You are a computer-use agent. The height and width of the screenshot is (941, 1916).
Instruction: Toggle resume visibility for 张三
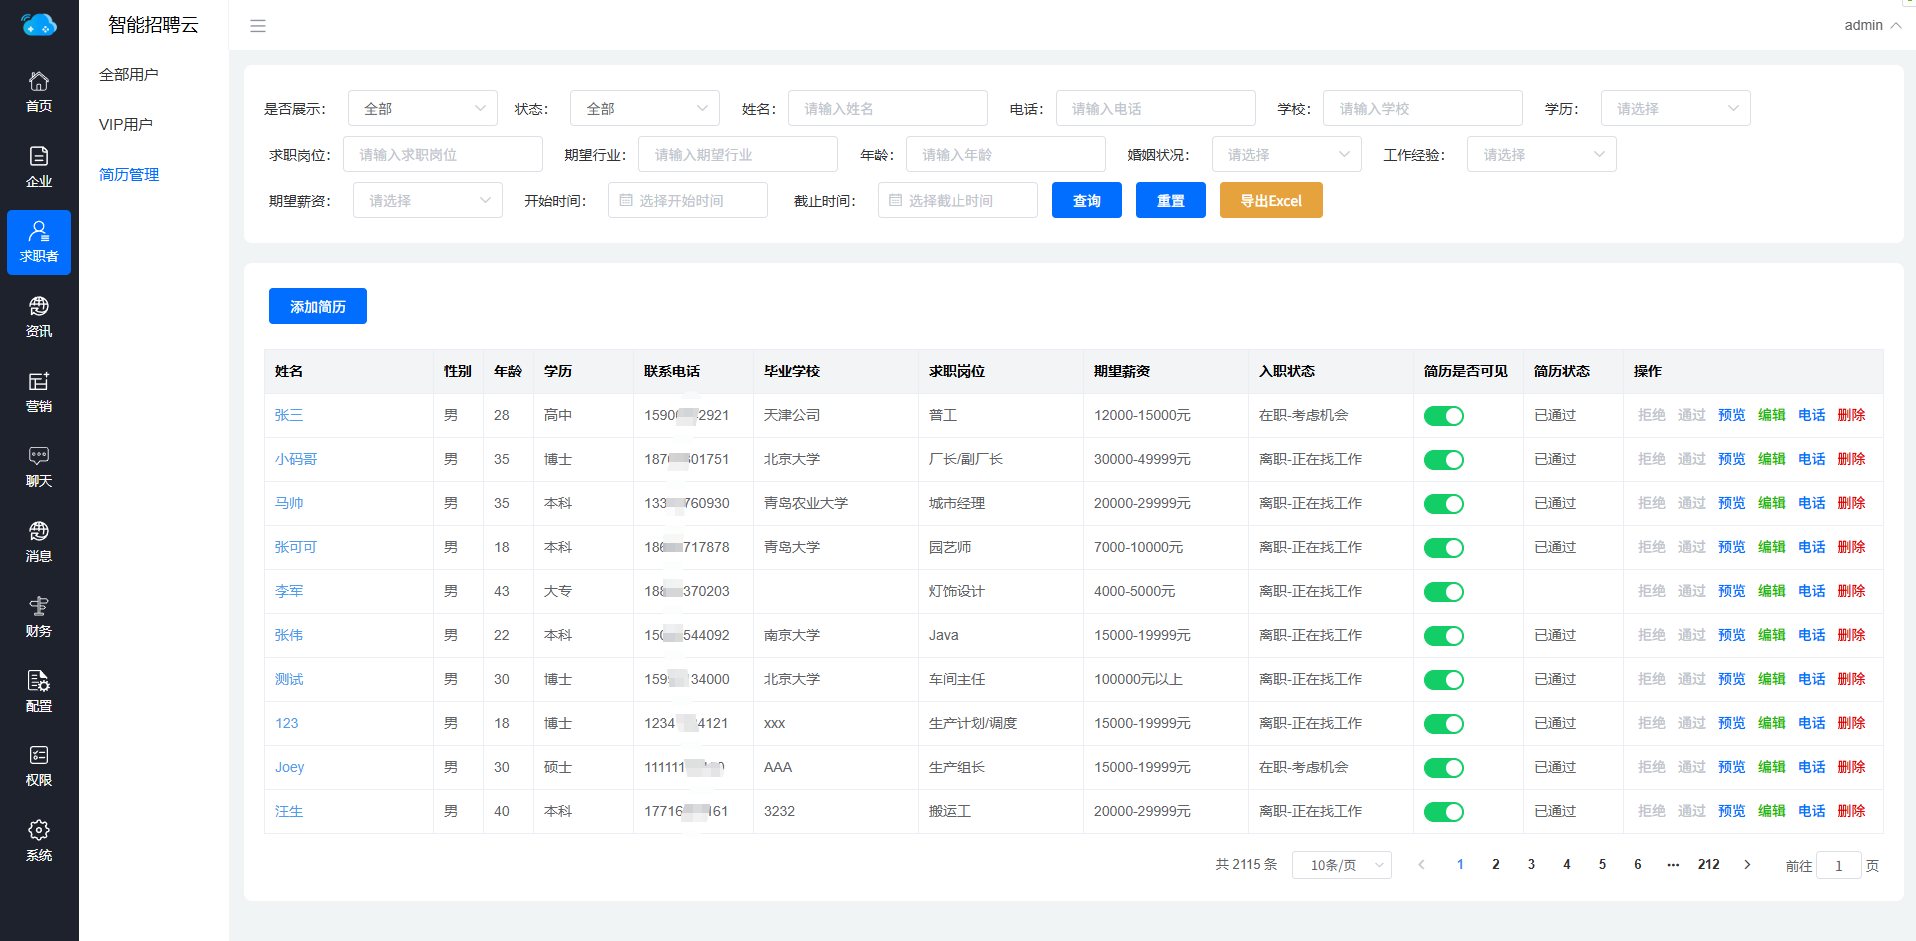1443,416
